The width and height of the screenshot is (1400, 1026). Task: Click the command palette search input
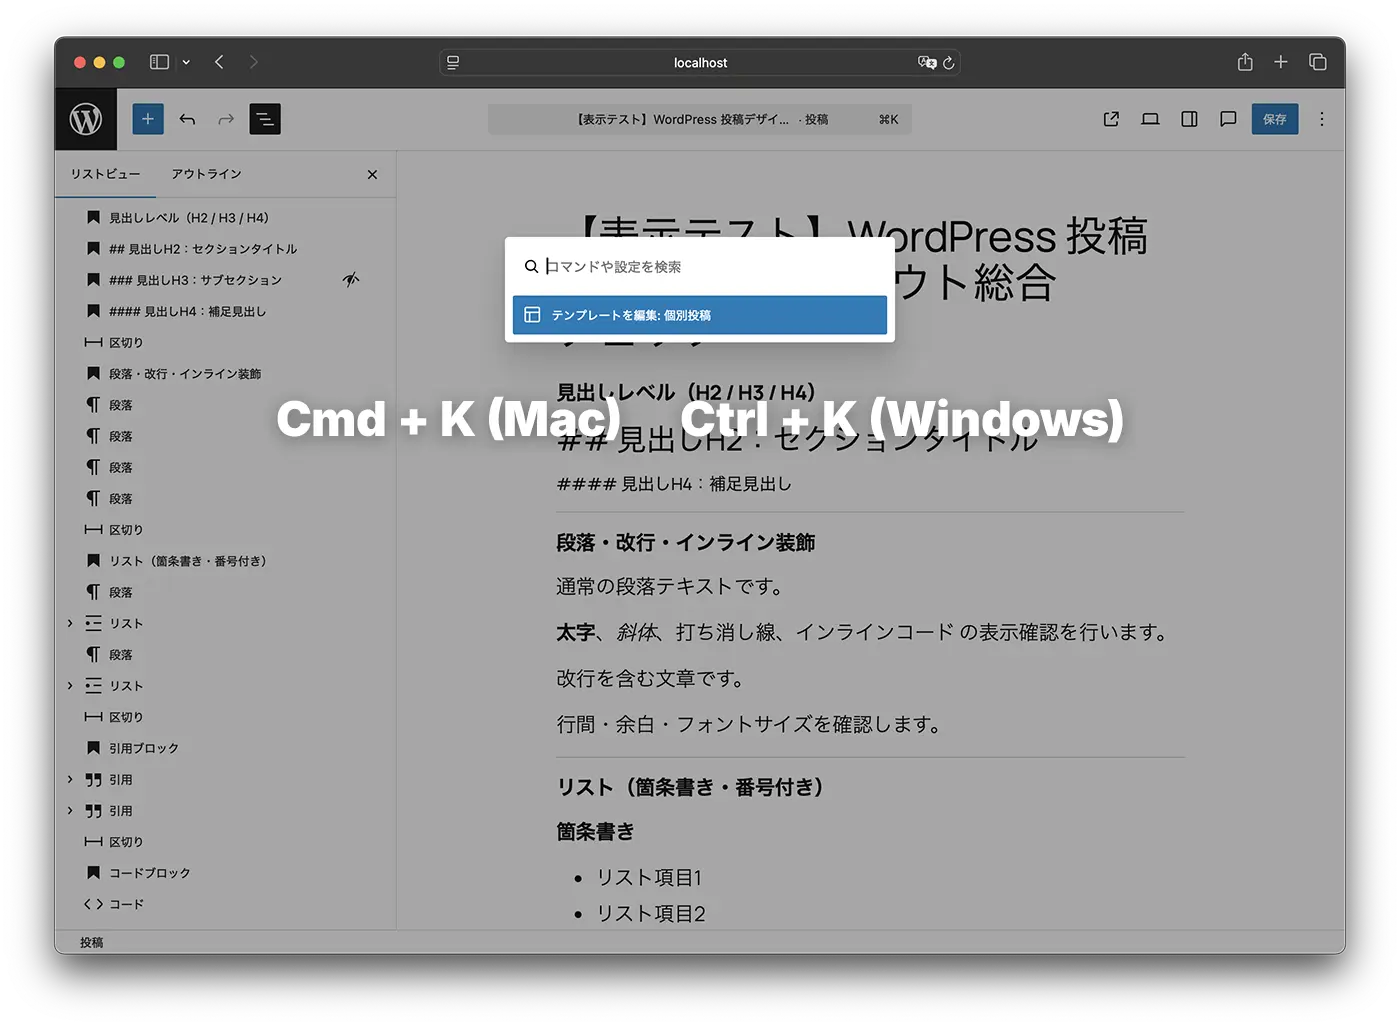[x=698, y=266]
